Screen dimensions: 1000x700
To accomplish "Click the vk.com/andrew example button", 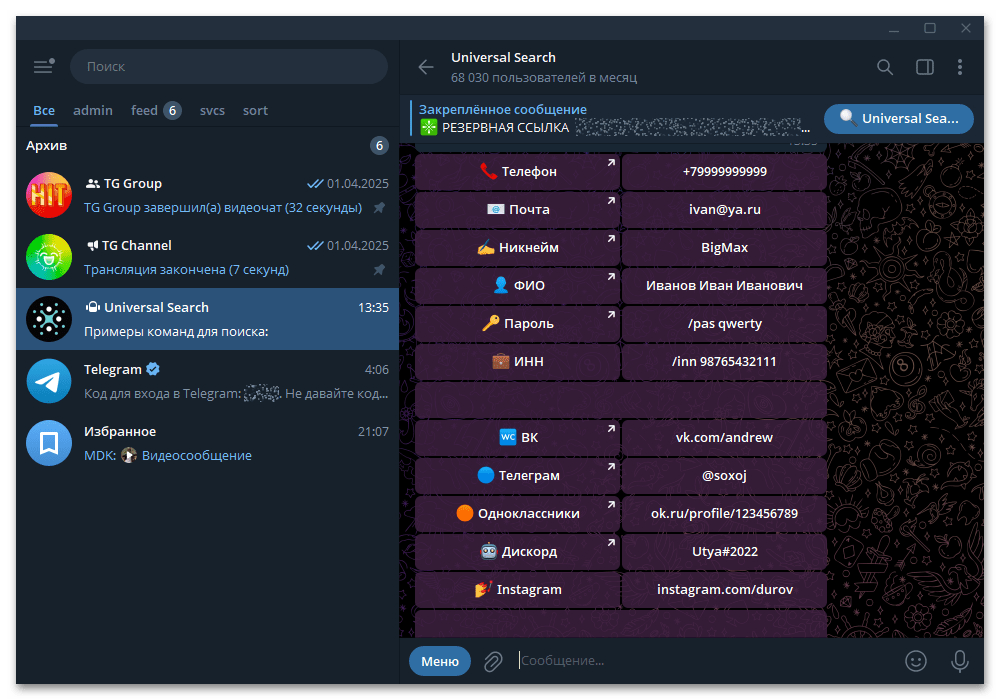I will (724, 437).
